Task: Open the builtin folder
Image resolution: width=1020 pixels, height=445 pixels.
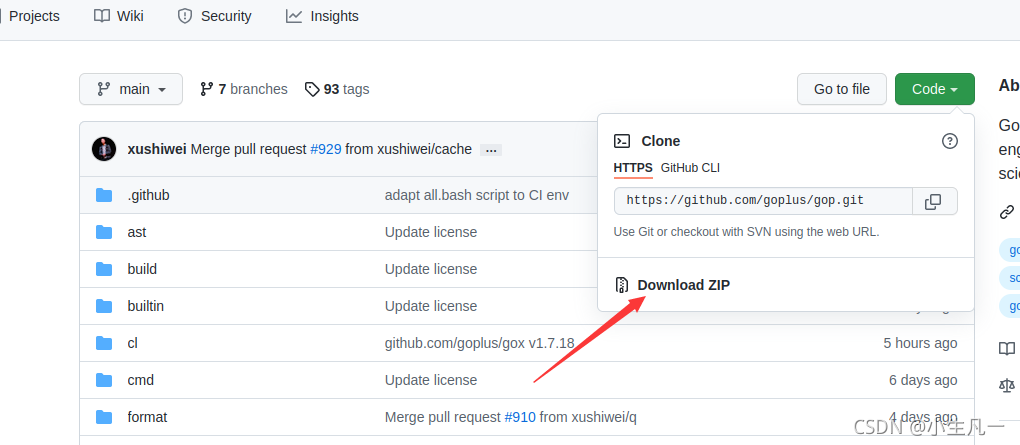Action: coord(146,306)
